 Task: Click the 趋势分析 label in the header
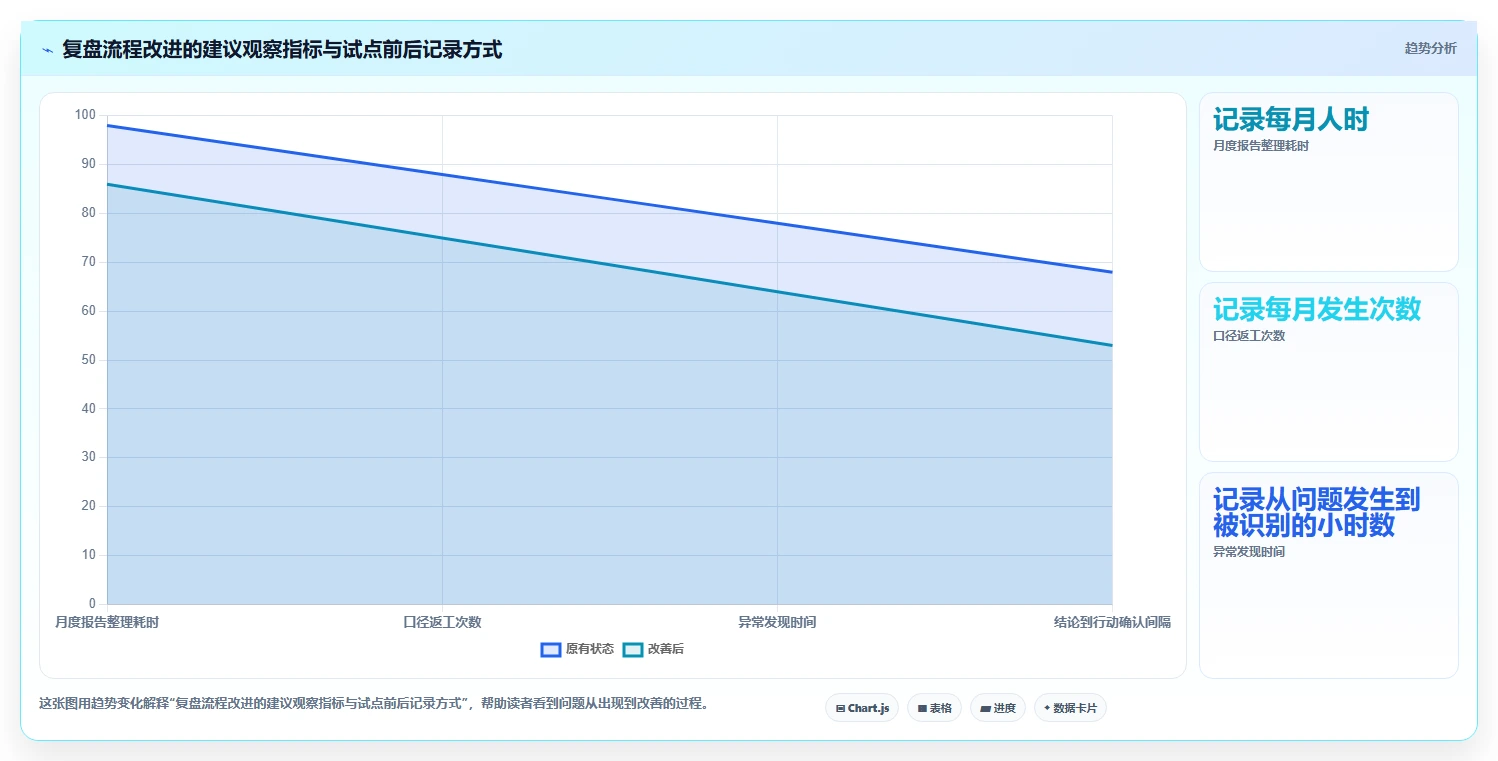pos(1430,48)
